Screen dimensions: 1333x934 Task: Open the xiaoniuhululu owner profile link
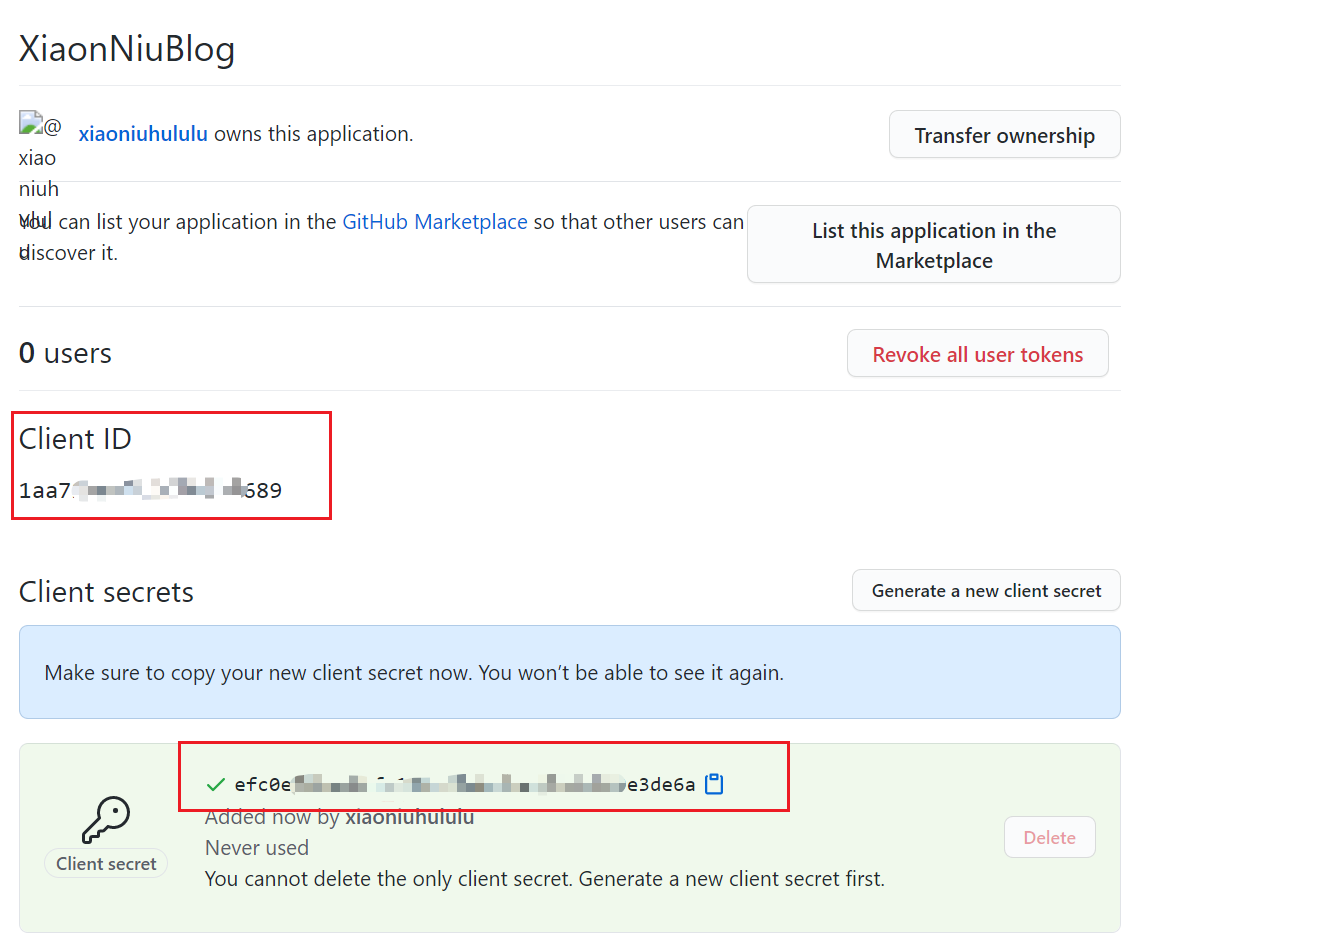click(143, 134)
